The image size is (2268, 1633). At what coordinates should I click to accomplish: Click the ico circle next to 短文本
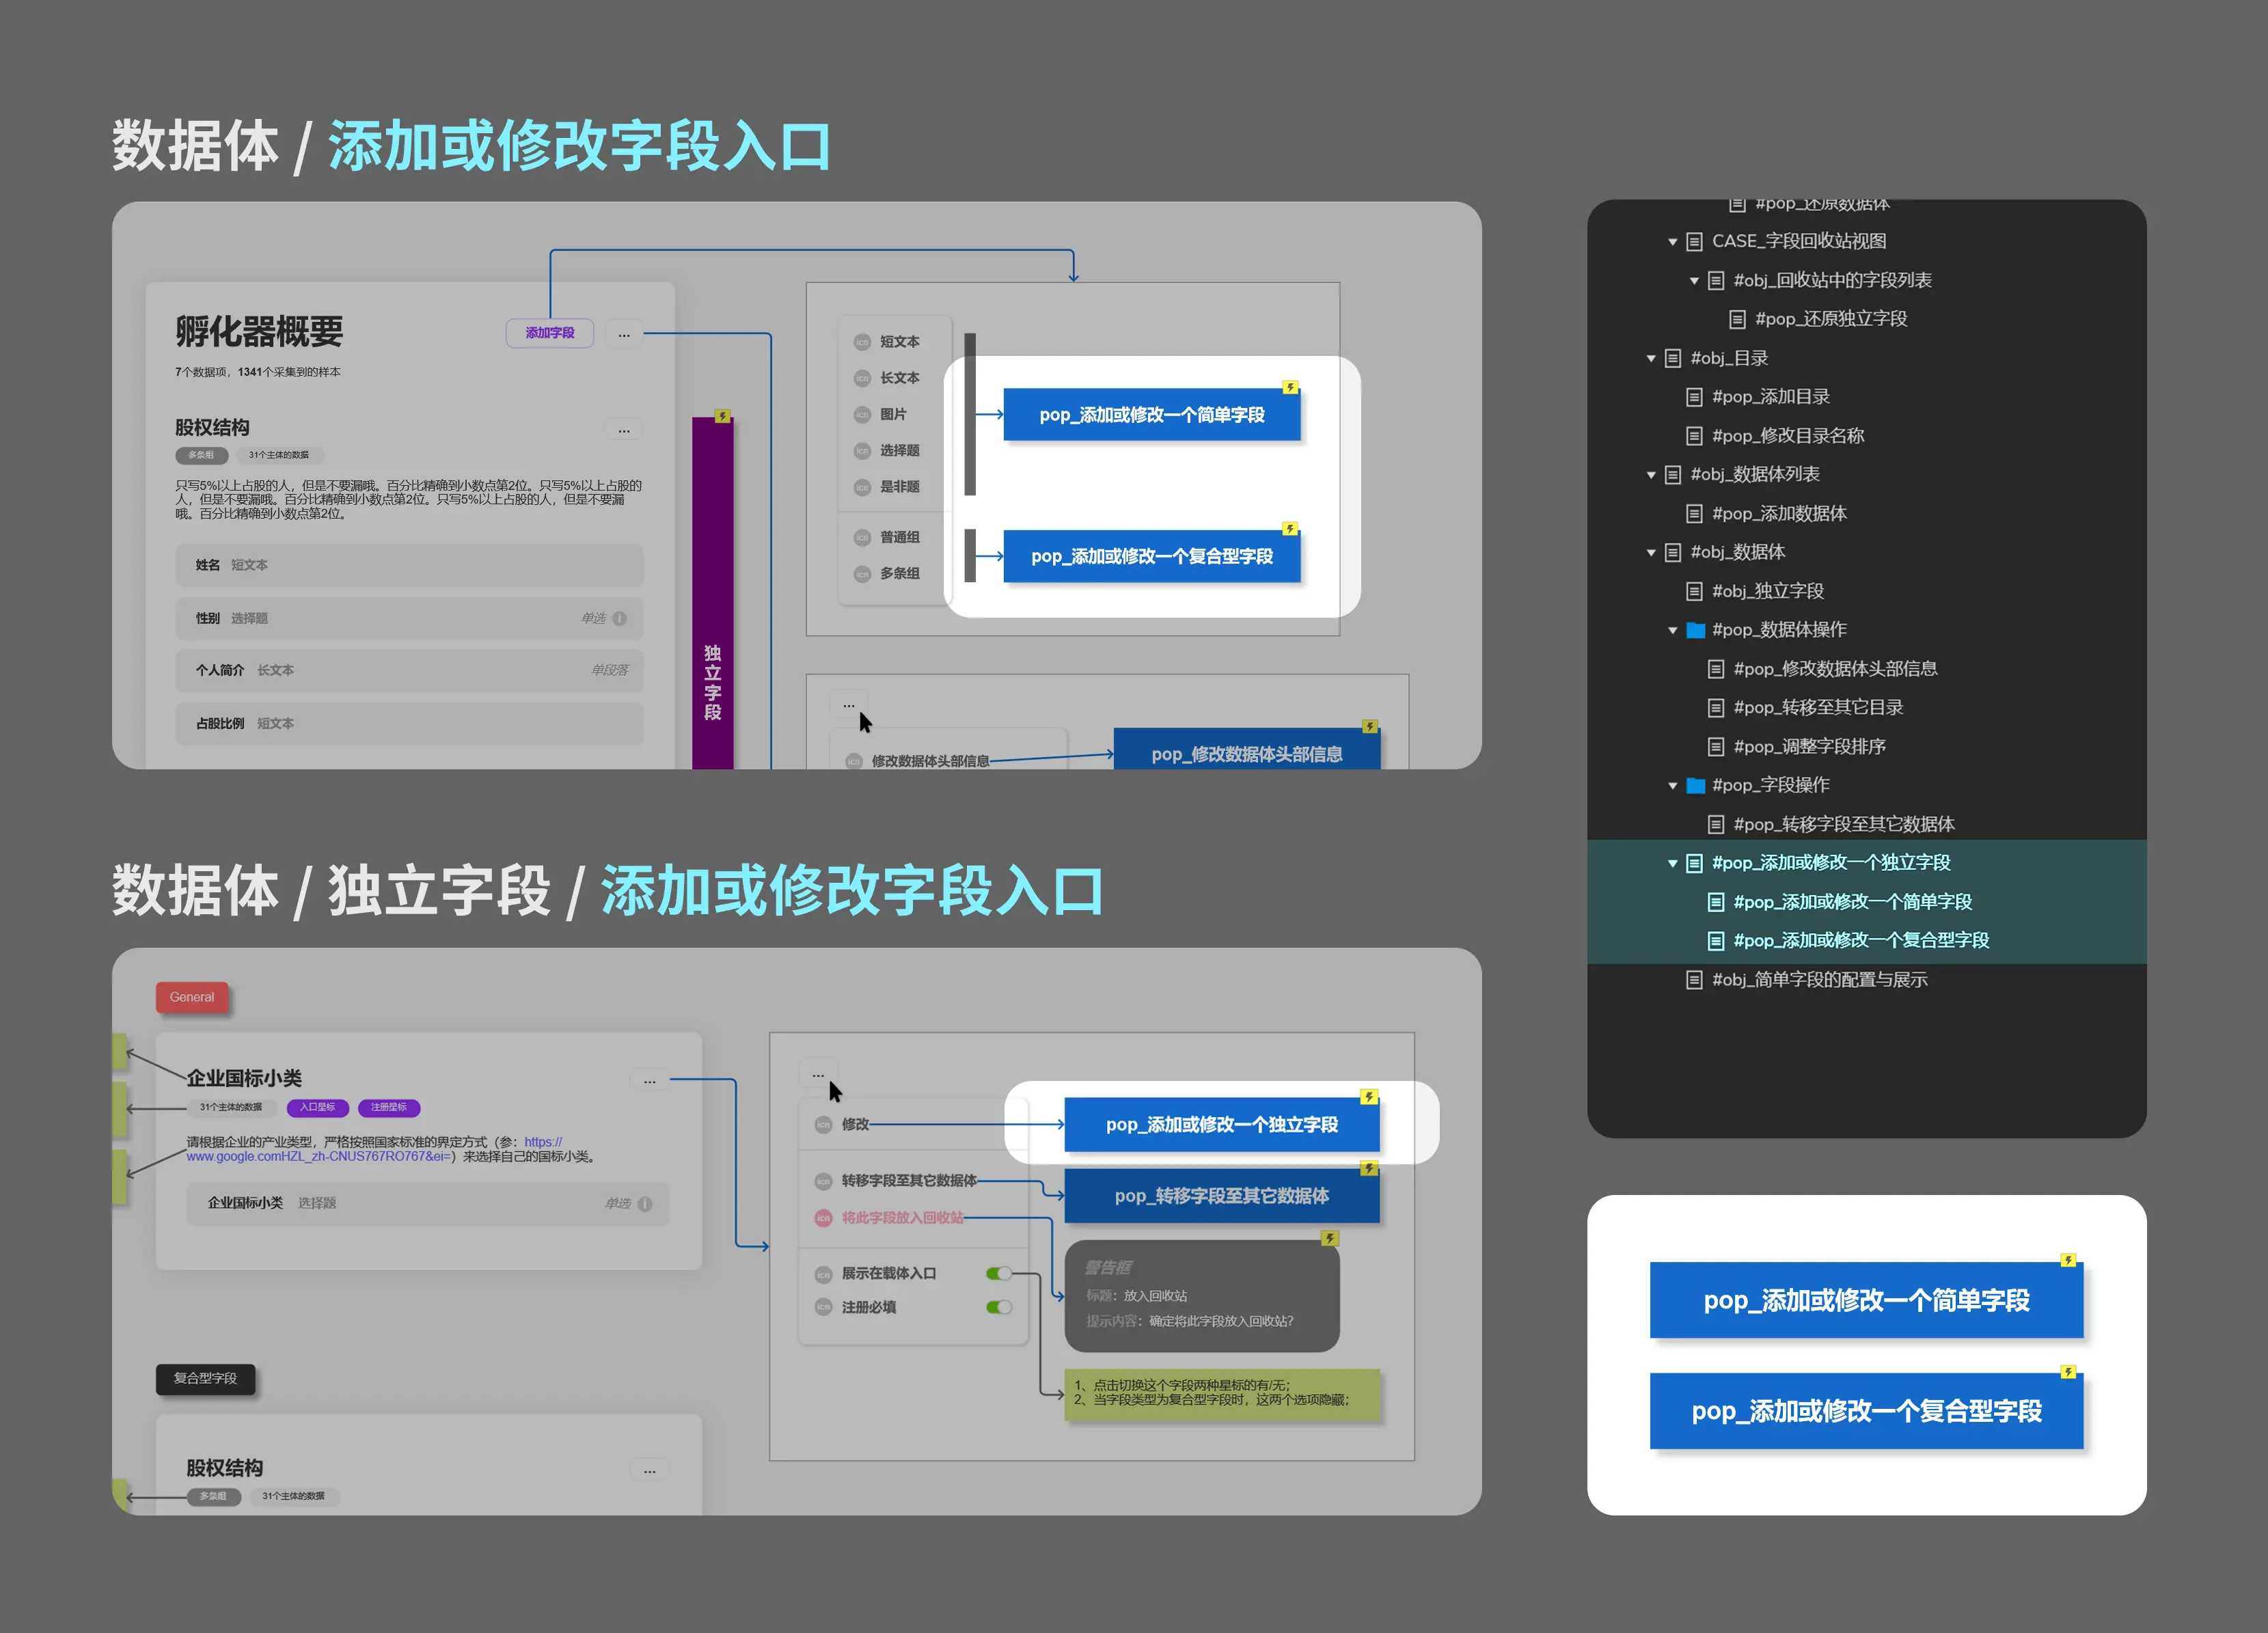862,342
